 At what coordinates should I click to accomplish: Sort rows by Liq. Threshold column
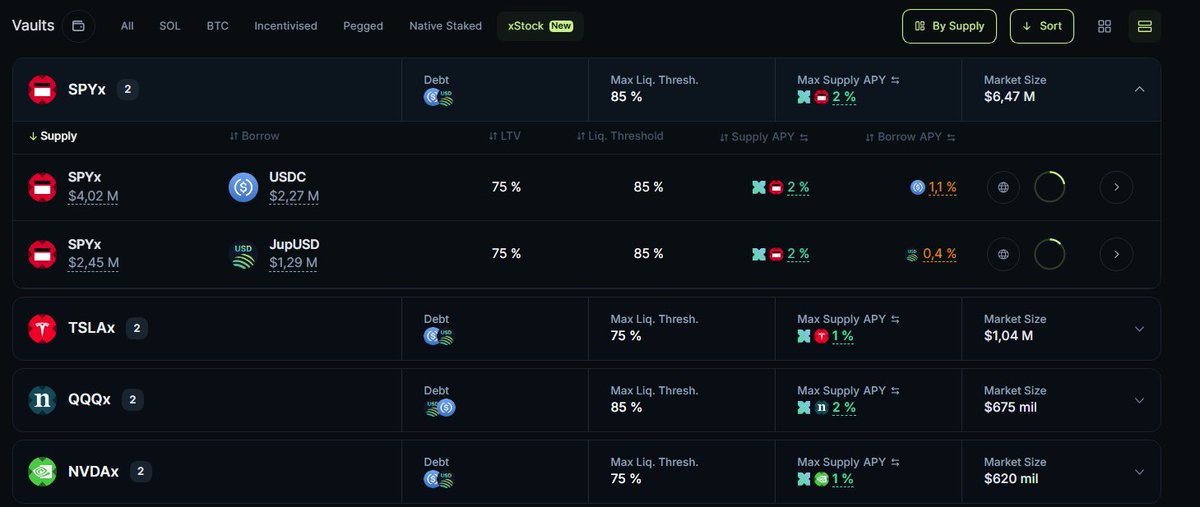point(620,136)
